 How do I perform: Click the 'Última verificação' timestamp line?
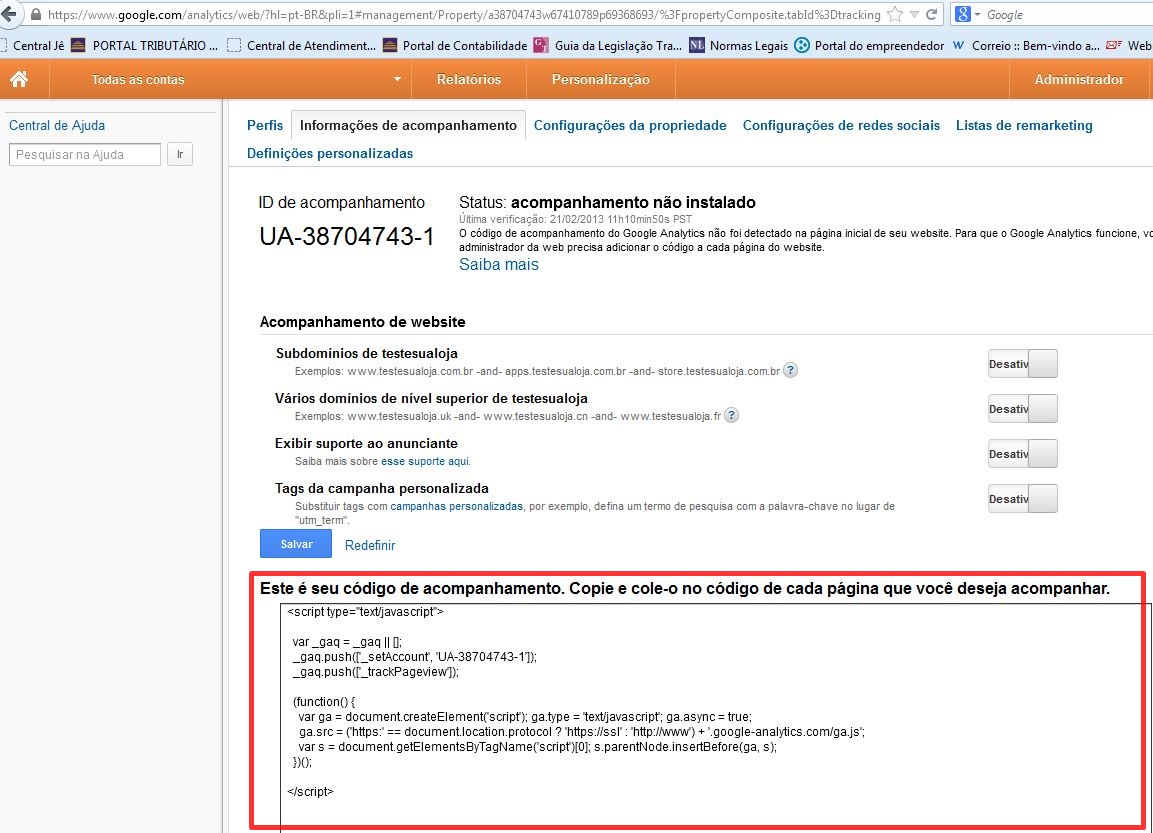tap(575, 219)
